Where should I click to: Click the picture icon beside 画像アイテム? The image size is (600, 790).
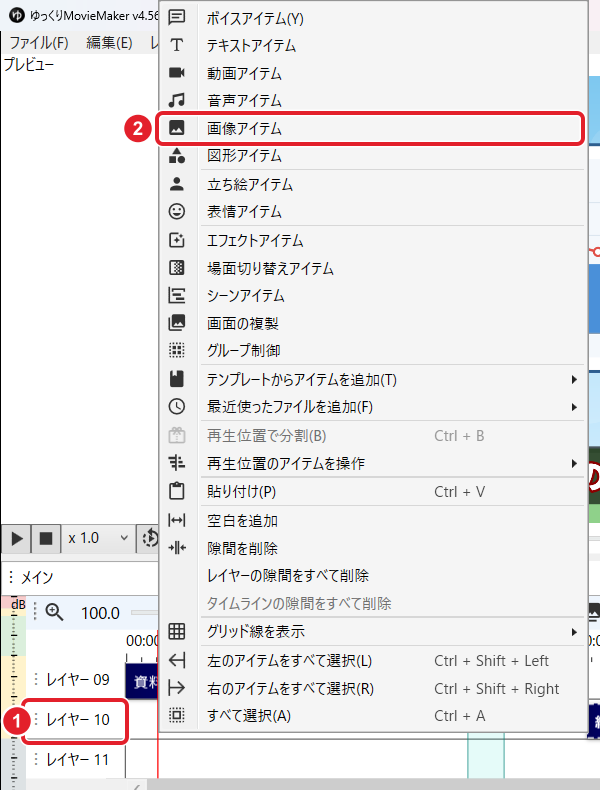[176, 127]
